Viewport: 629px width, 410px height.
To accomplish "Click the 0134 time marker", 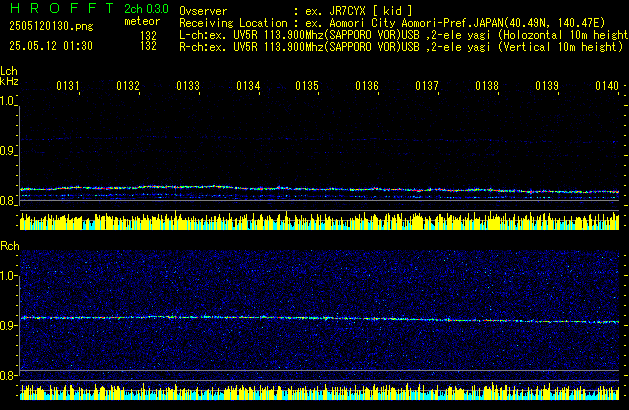I will pos(248,86).
